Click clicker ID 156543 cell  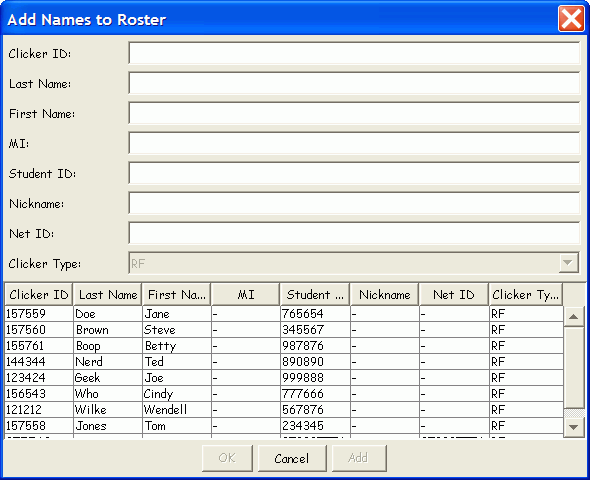39,394
